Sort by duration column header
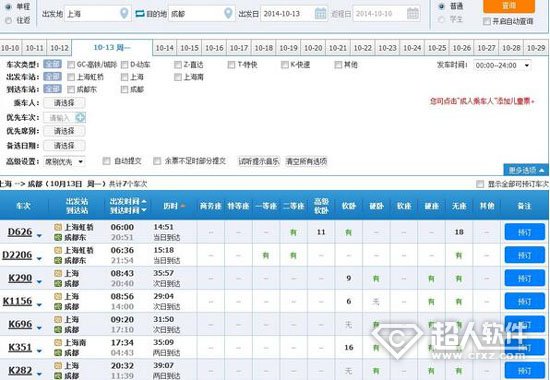This screenshot has height=380, width=550. [174, 206]
